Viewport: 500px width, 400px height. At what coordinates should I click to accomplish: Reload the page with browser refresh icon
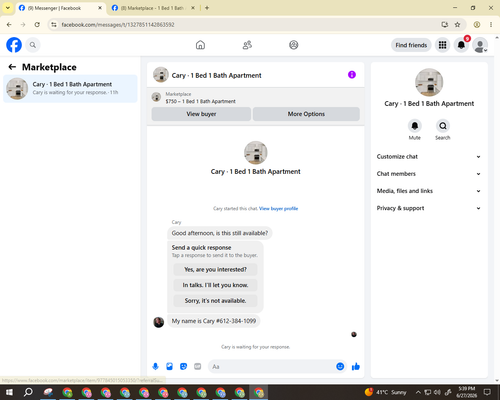pos(37,25)
